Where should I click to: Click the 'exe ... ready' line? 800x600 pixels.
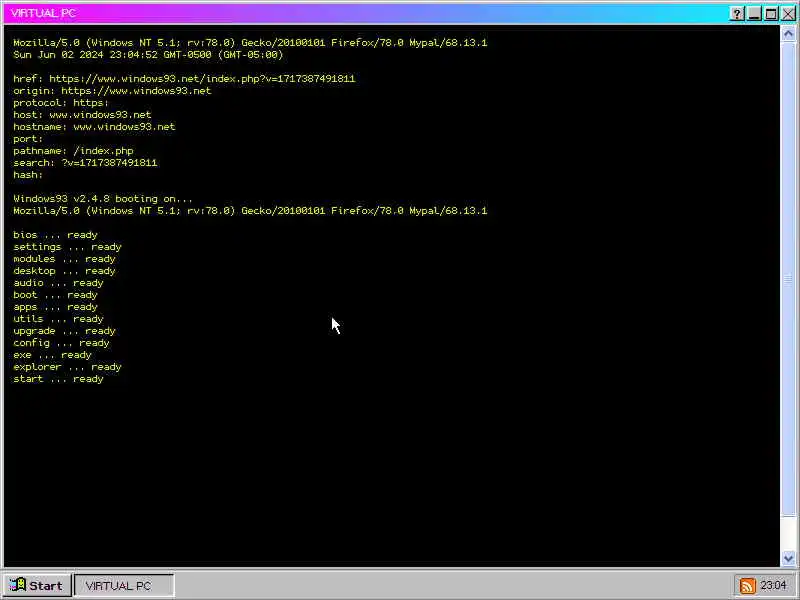[x=52, y=355]
